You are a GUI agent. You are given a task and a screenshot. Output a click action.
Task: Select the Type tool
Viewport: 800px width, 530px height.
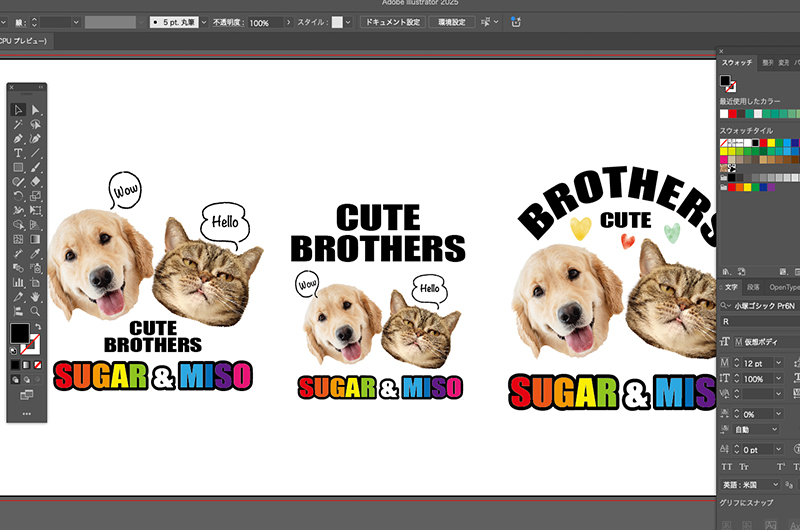(18, 153)
